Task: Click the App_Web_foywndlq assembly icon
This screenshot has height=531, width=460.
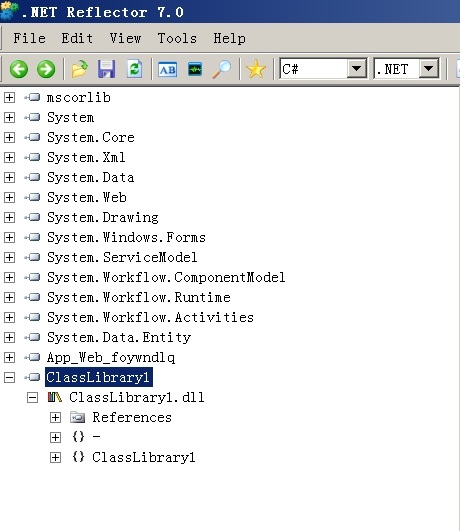Action: [33, 357]
